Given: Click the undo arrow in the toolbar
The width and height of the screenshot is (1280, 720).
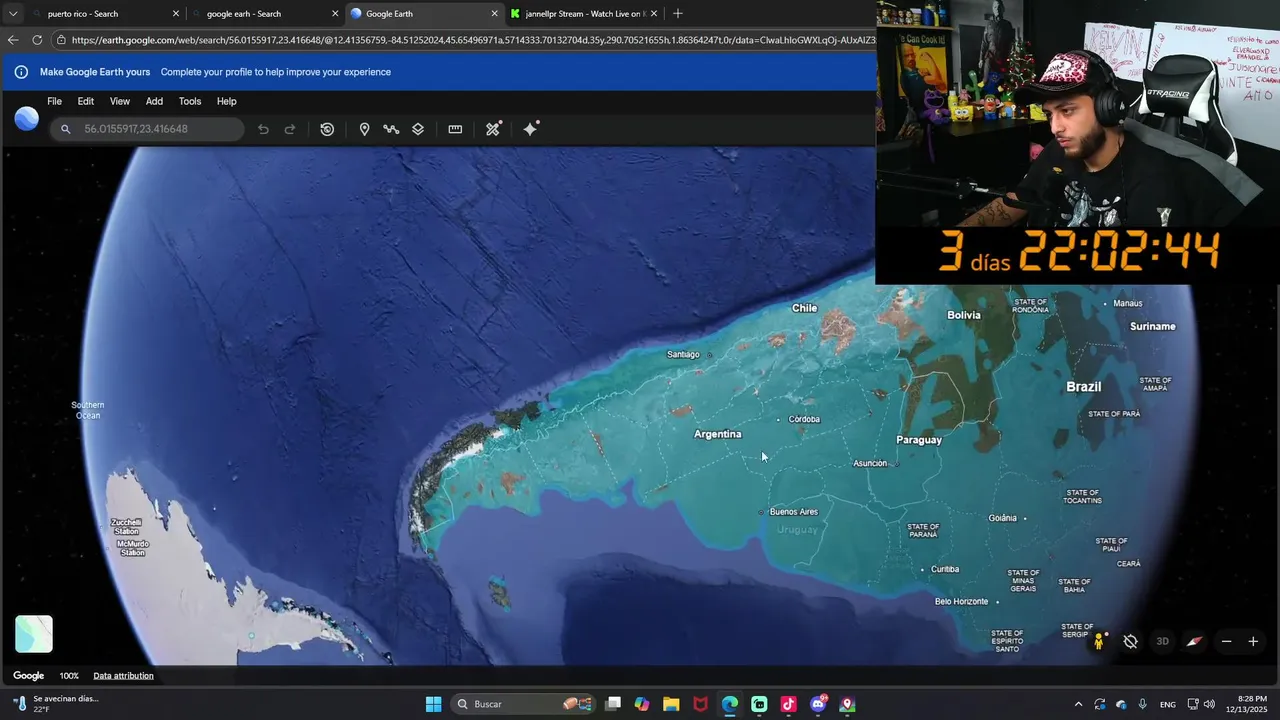Looking at the screenshot, I should pyautogui.click(x=263, y=129).
